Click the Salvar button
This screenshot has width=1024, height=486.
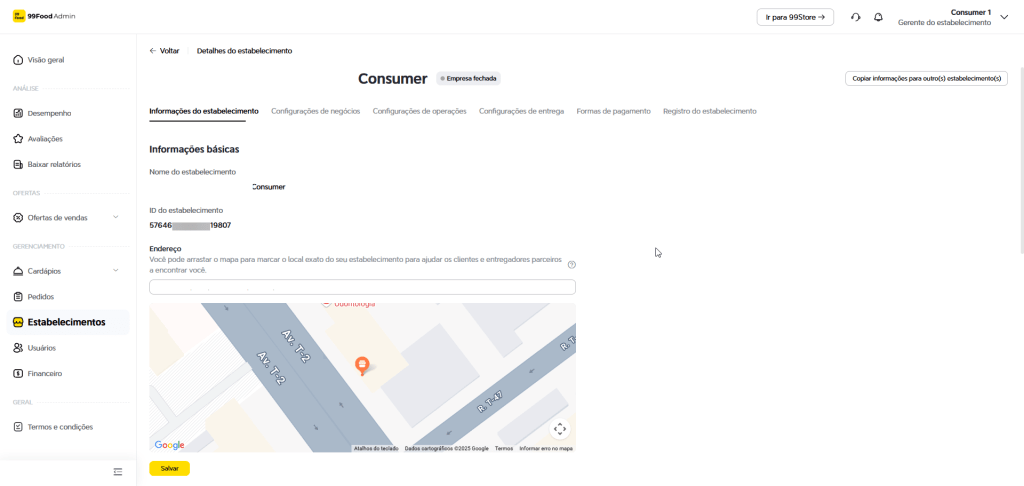[x=169, y=468]
